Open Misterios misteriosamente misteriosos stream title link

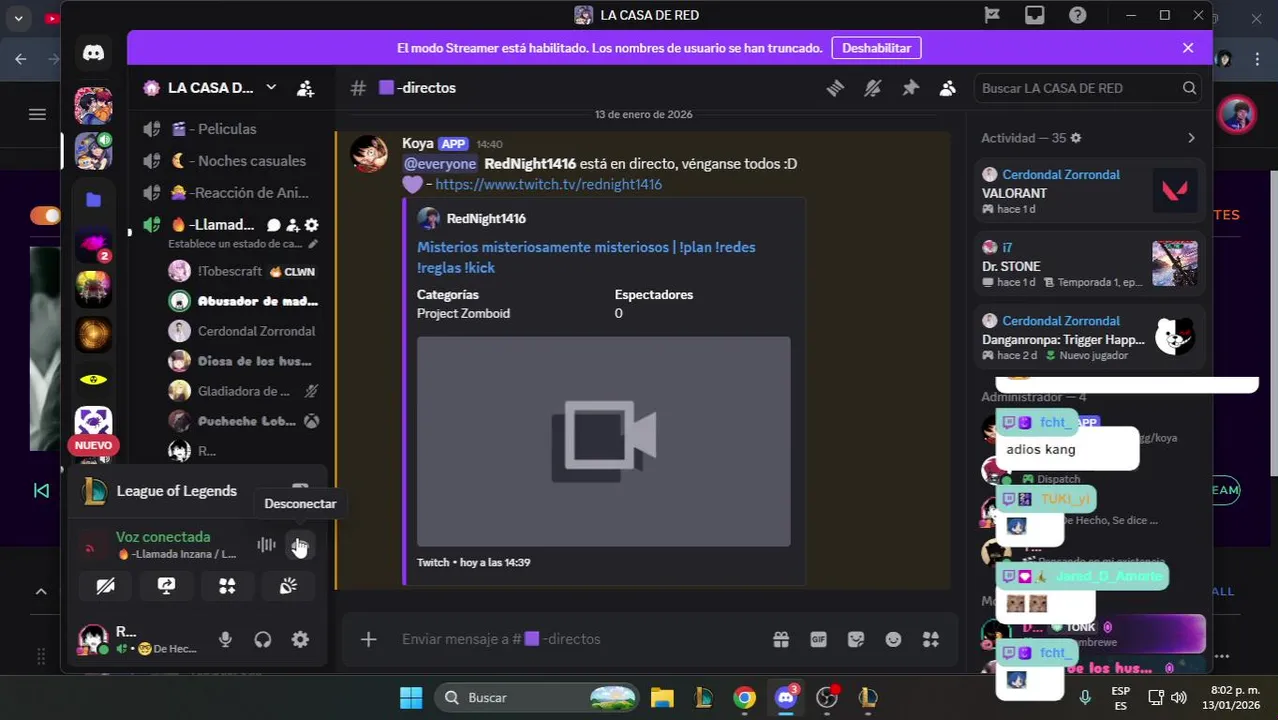tap(586, 257)
